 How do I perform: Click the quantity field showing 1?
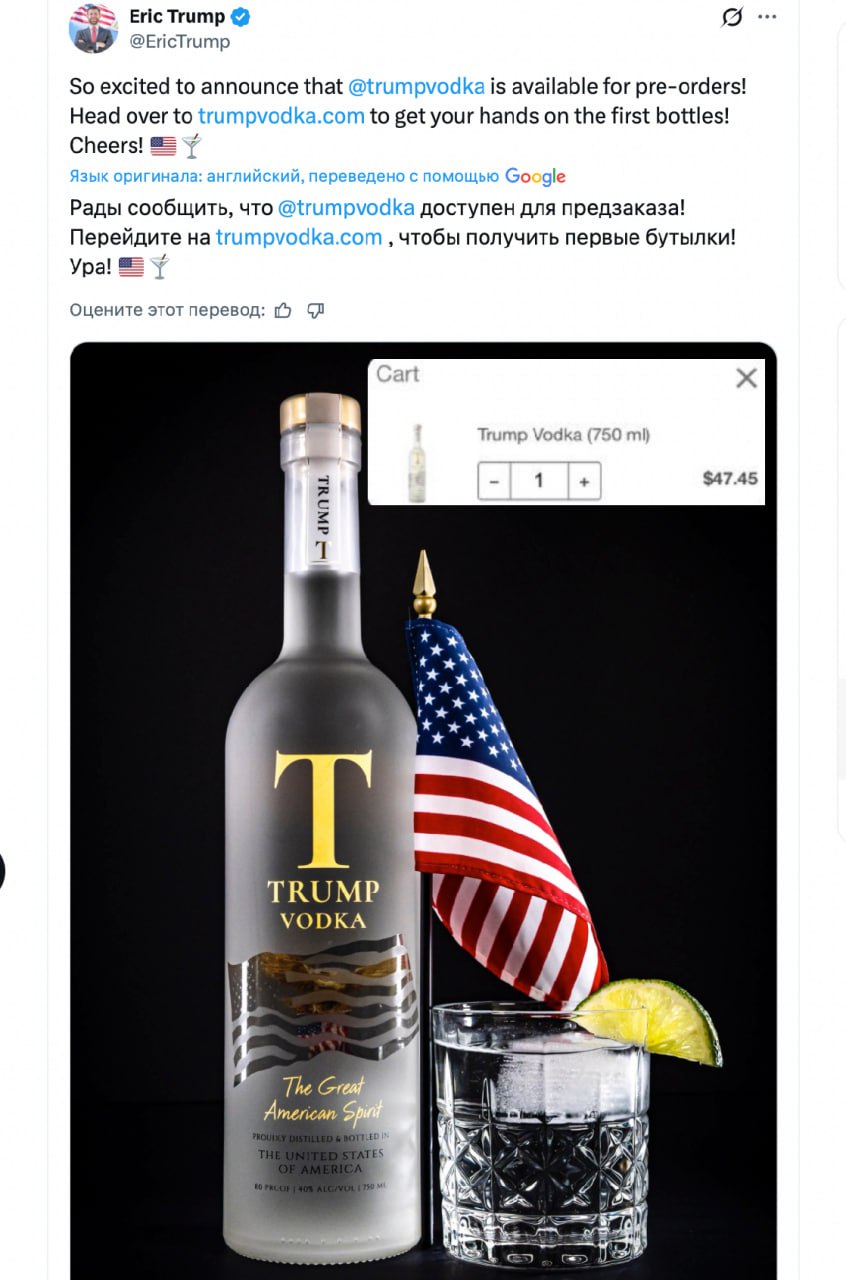pos(539,481)
